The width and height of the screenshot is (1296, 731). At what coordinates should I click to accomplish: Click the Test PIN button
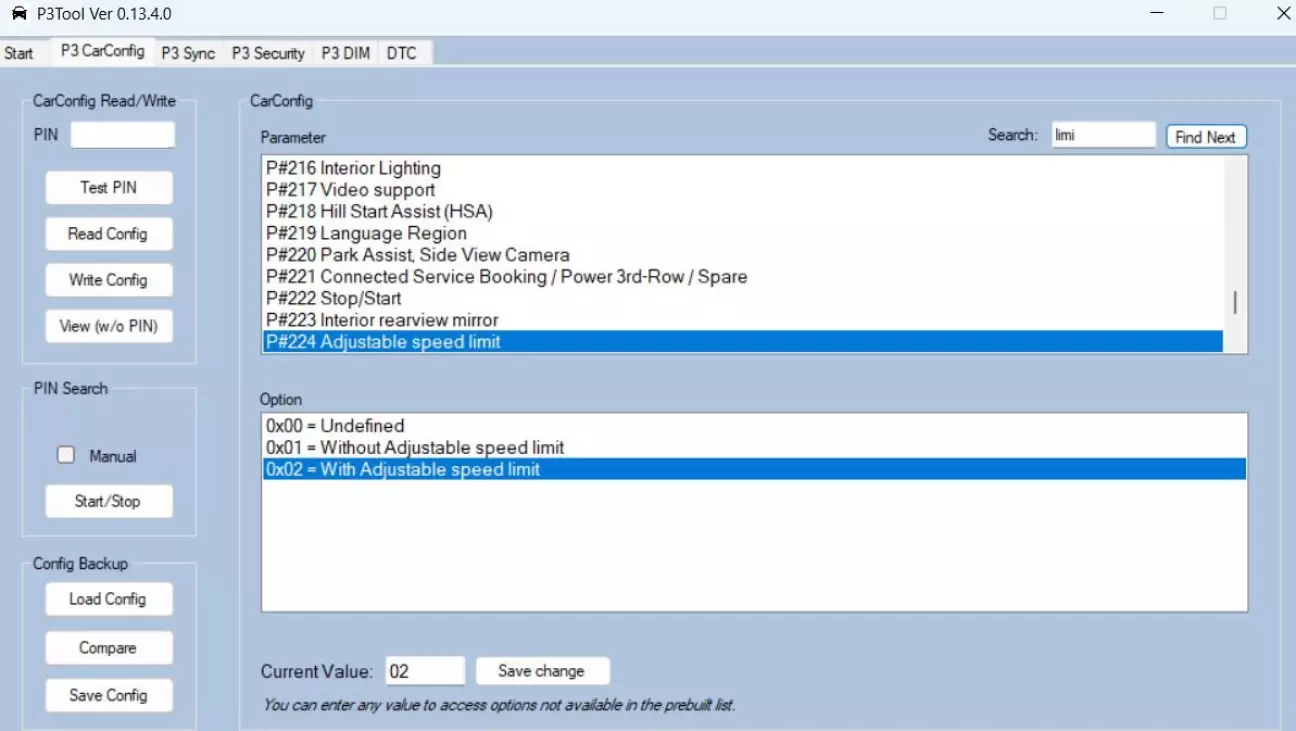click(x=108, y=188)
